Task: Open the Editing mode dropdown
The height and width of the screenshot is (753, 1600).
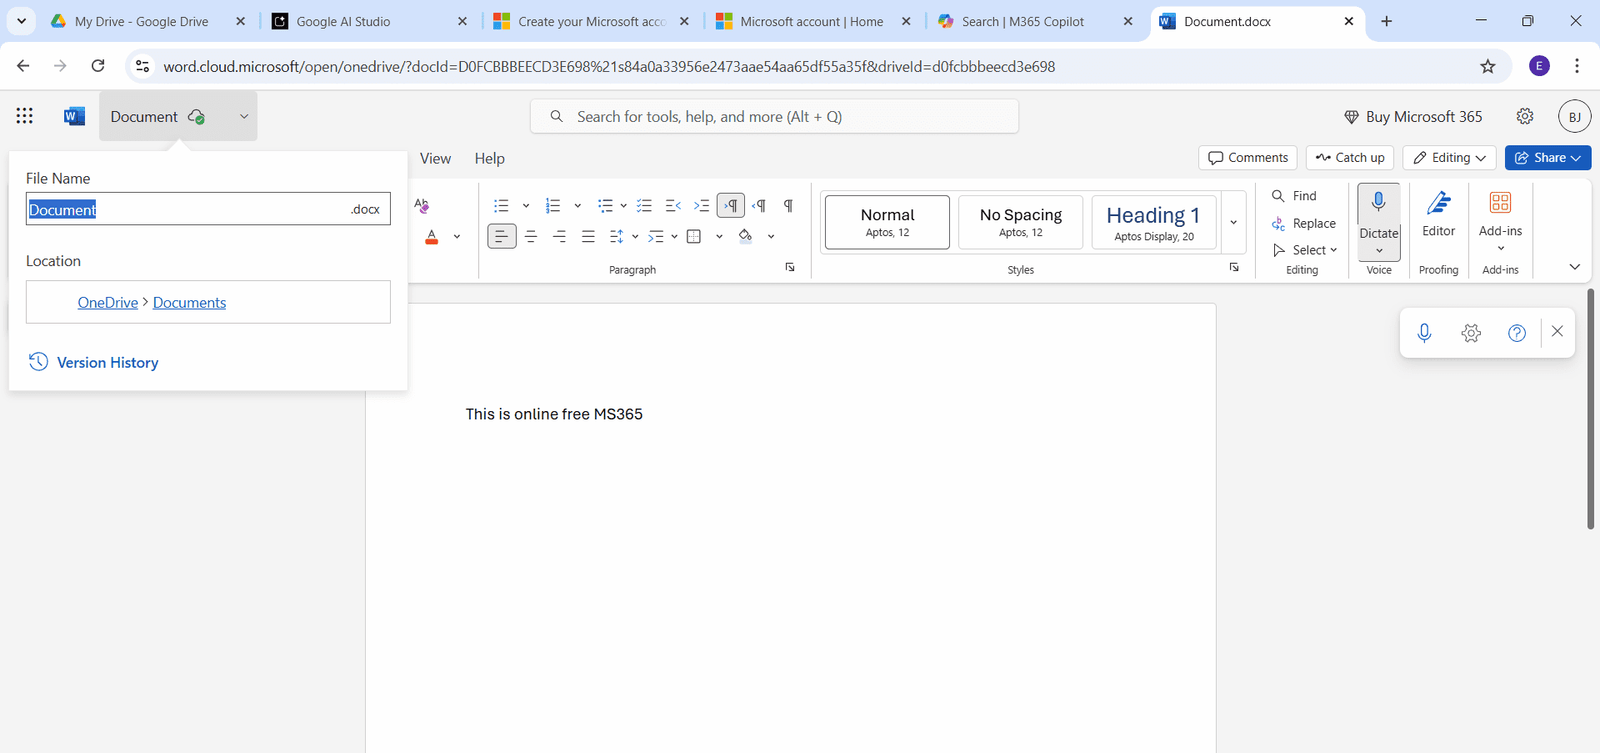Action: click(1449, 158)
